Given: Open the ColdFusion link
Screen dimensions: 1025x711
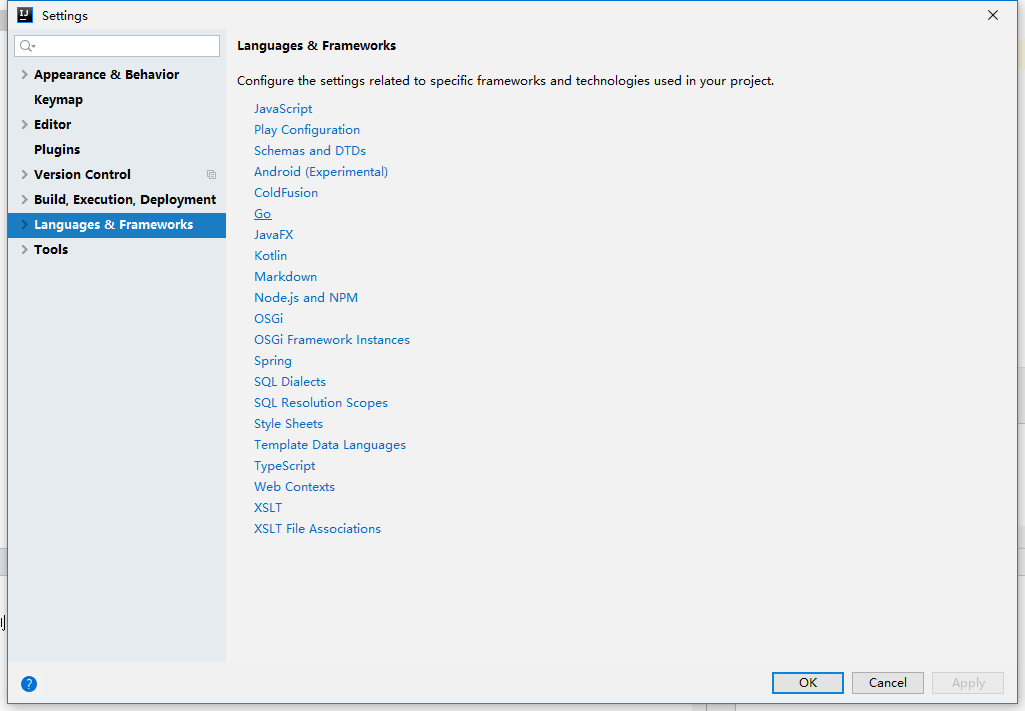Looking at the screenshot, I should (286, 193).
